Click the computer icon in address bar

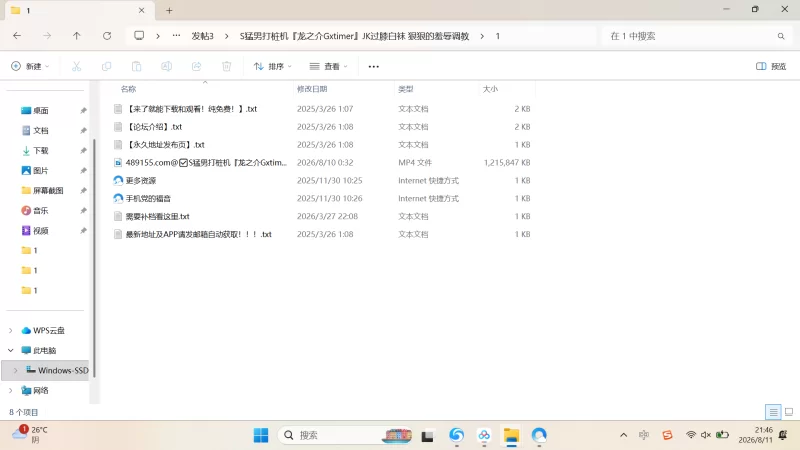[139, 36]
